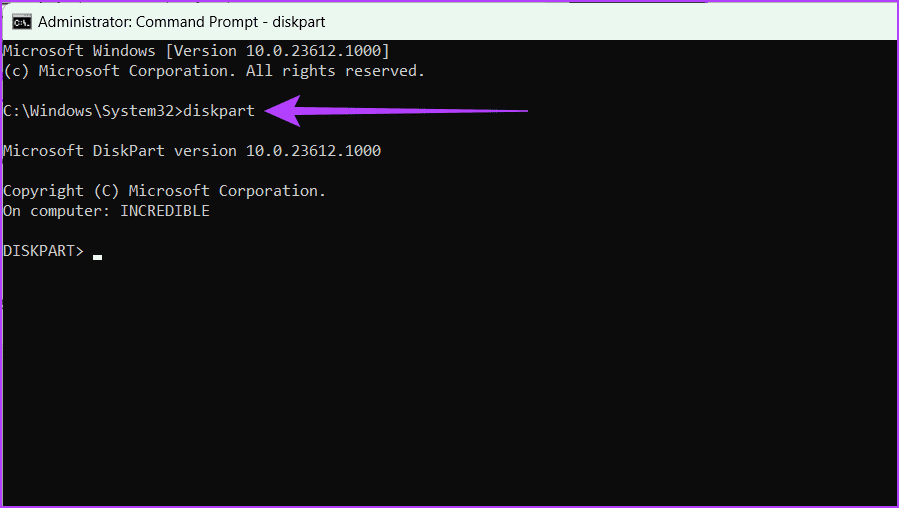Click the empty black console area below DISKPART>

(450, 380)
